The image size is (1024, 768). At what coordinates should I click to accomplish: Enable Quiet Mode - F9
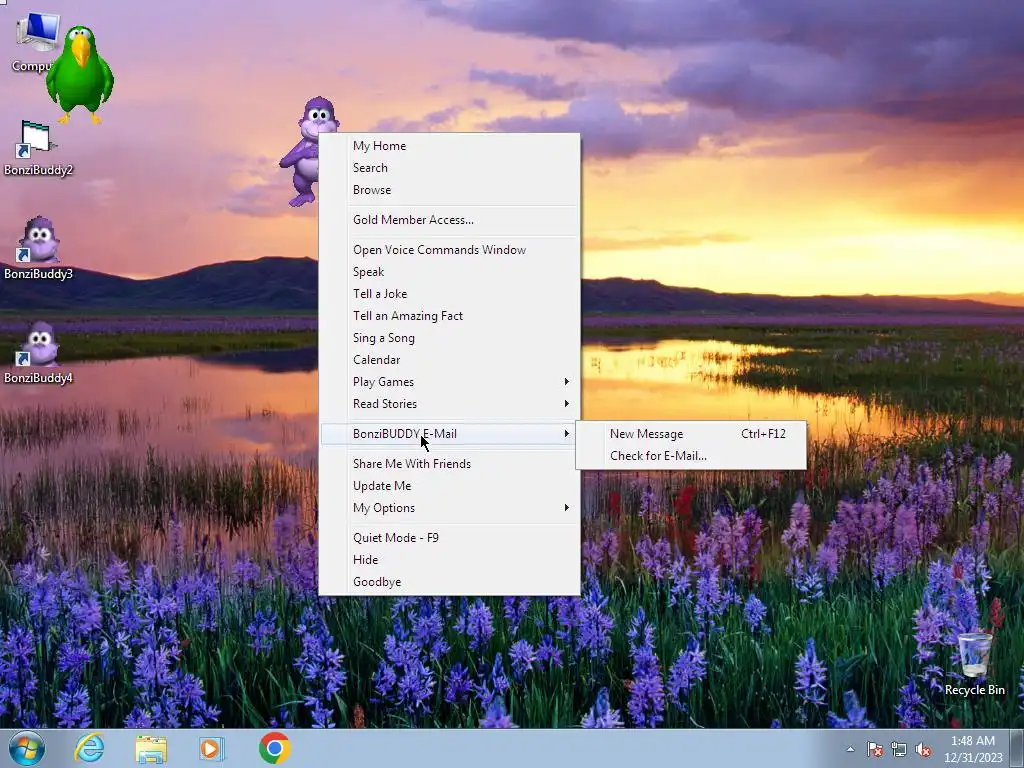point(450,538)
